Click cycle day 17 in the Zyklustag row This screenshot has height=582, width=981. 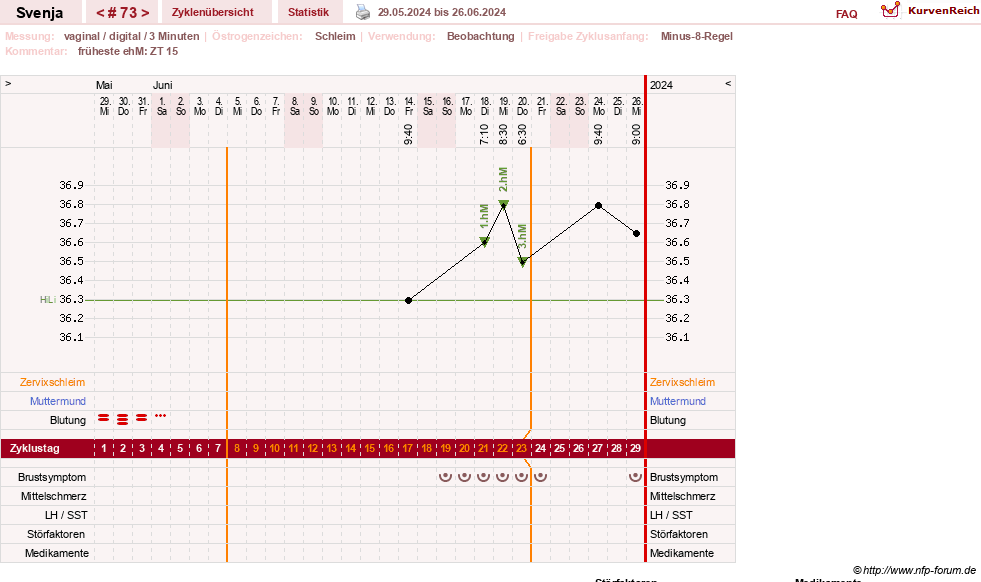407,449
